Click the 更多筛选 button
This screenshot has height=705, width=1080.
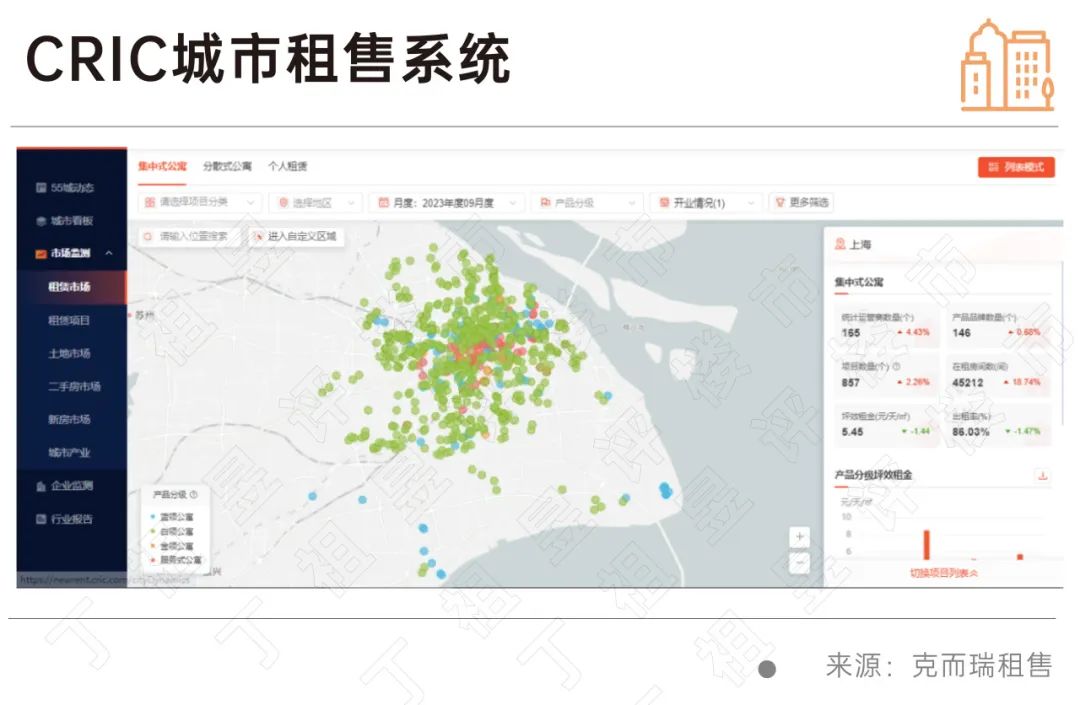tap(800, 202)
